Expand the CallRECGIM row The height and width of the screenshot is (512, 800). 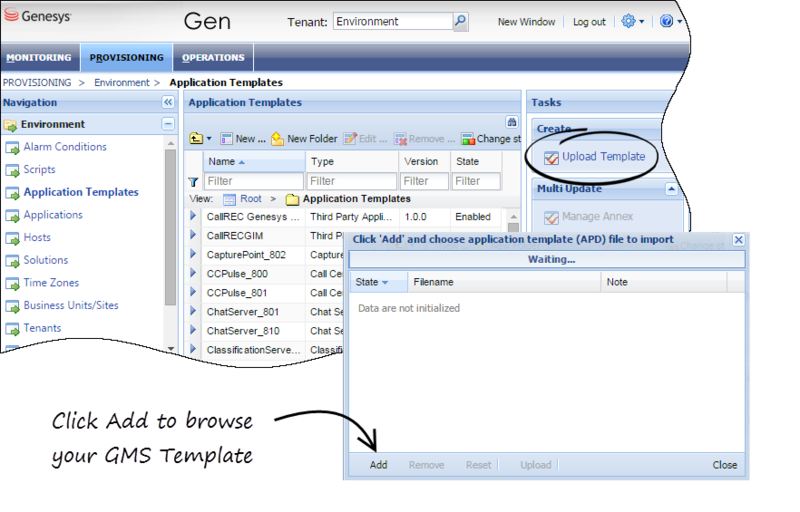pyautogui.click(x=193, y=235)
